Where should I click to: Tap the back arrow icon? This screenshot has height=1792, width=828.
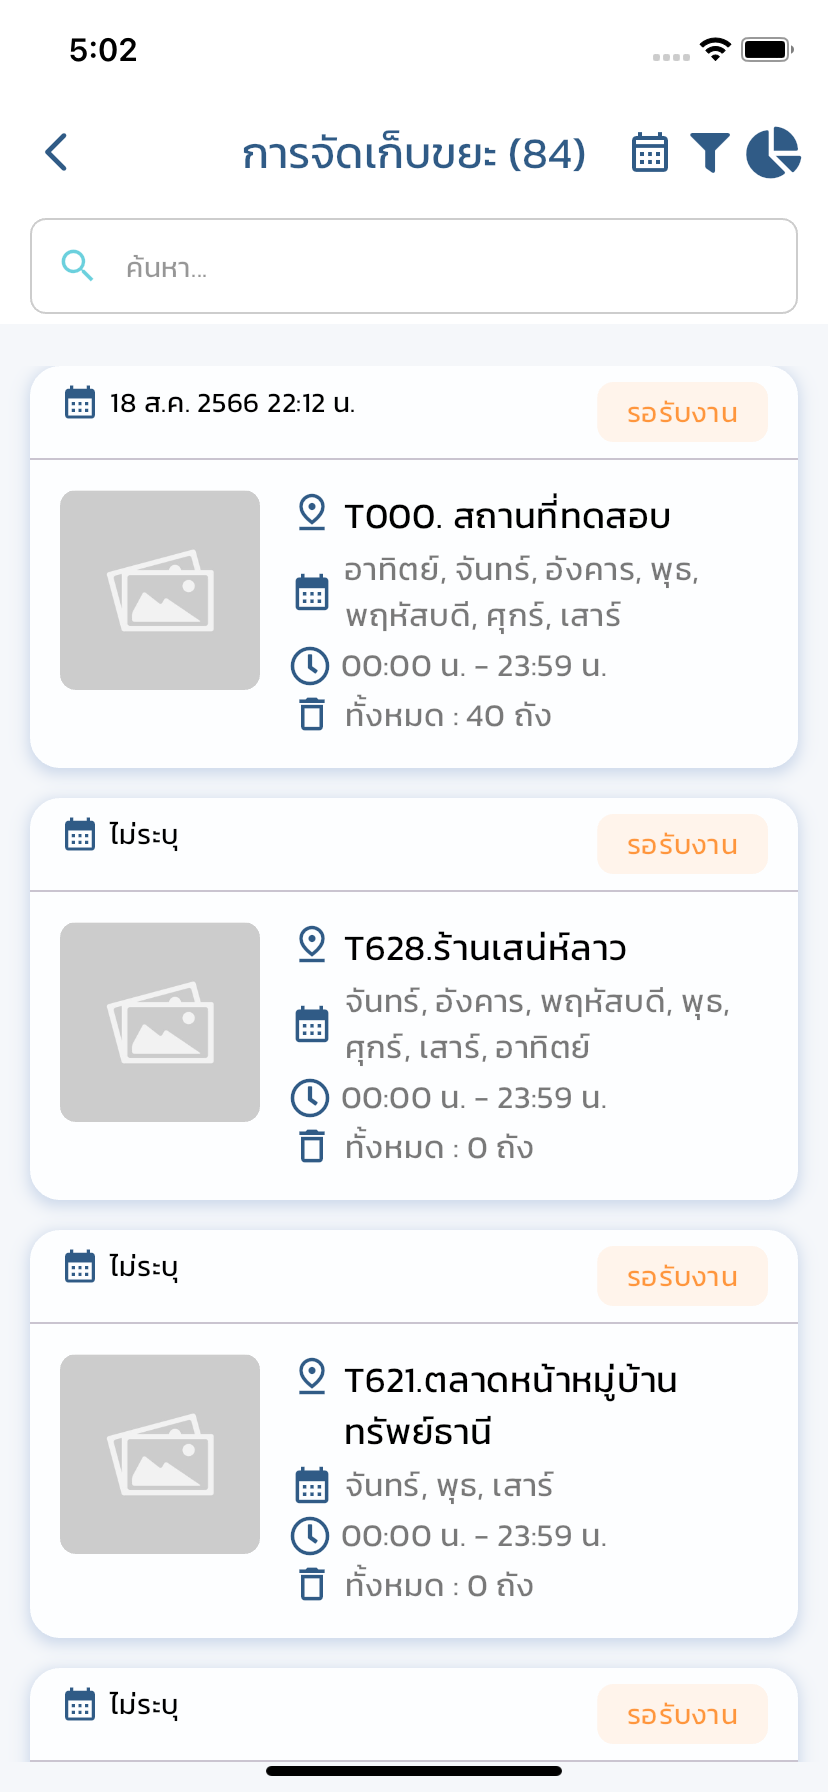click(x=57, y=153)
